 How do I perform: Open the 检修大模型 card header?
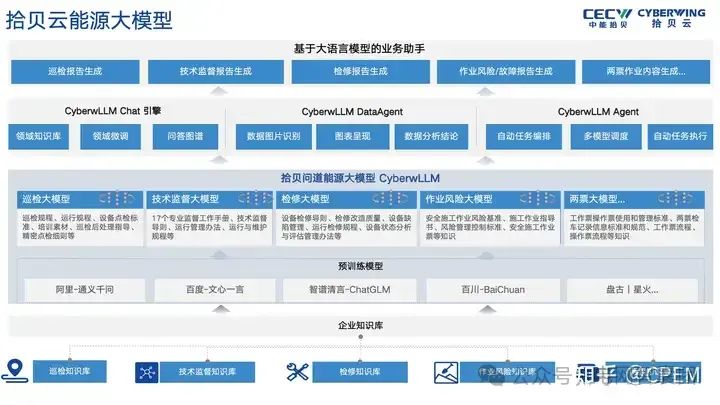(x=346, y=199)
